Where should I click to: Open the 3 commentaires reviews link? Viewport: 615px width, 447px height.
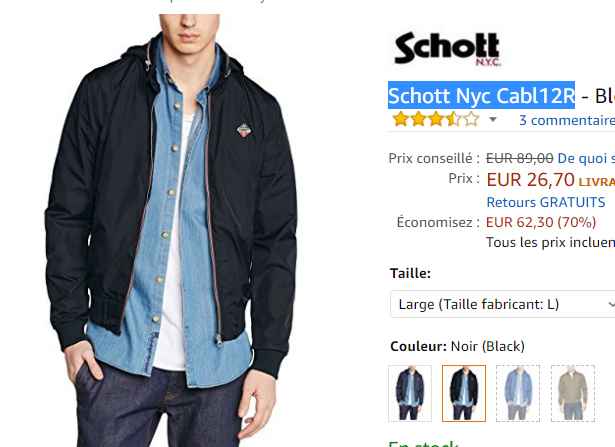(567, 120)
